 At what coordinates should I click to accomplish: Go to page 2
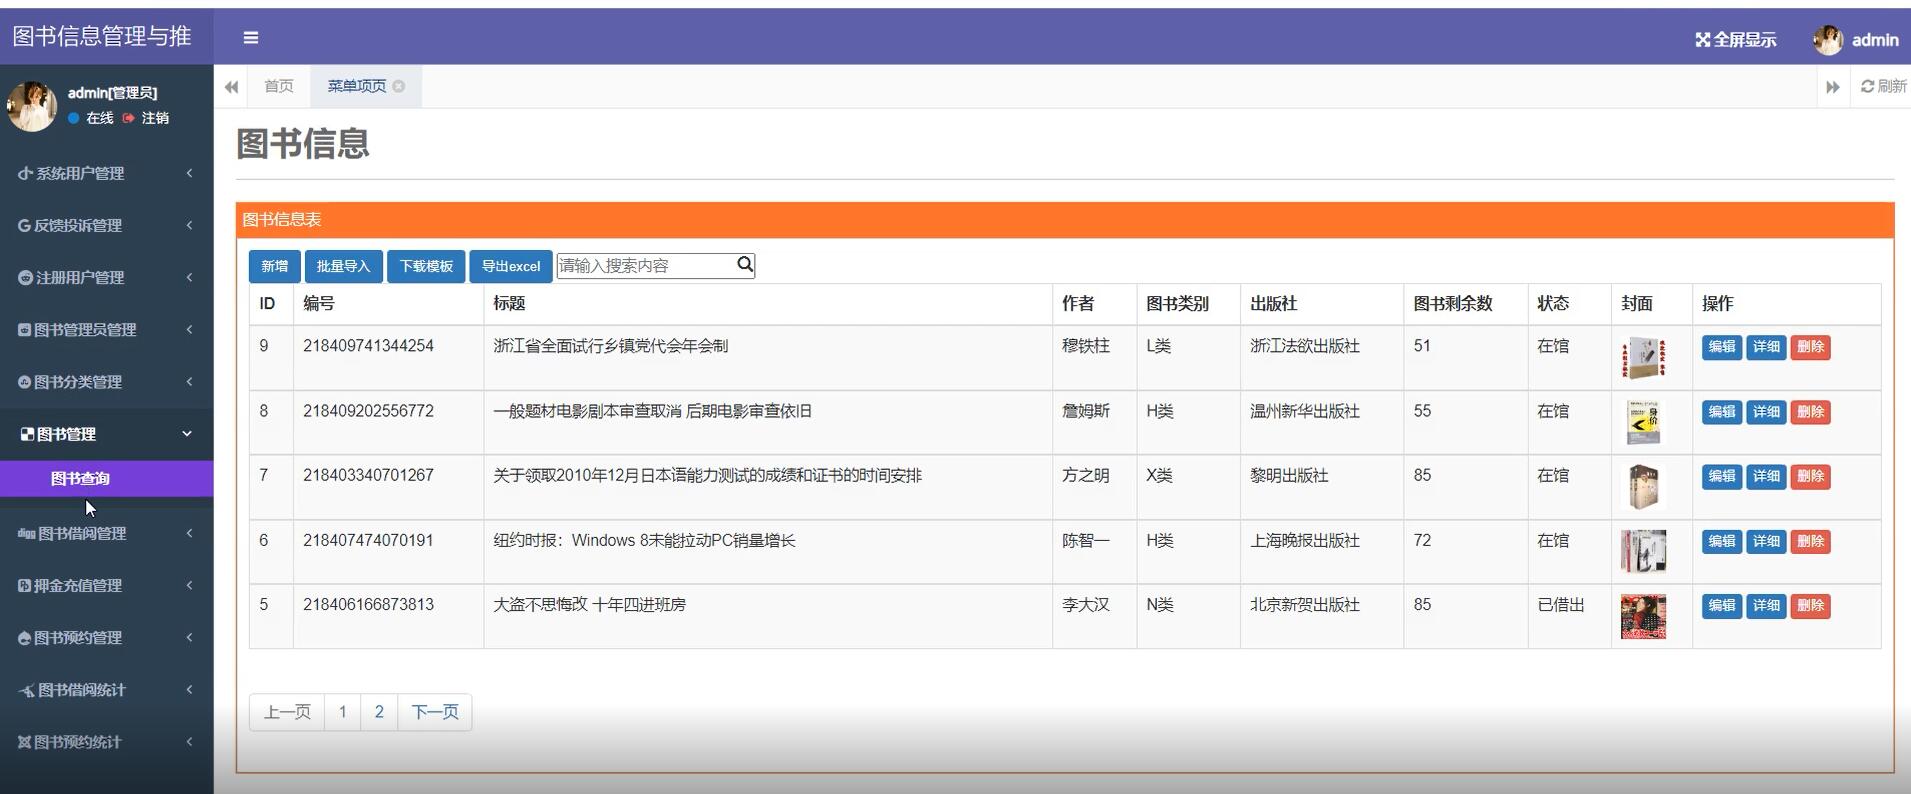(x=379, y=712)
